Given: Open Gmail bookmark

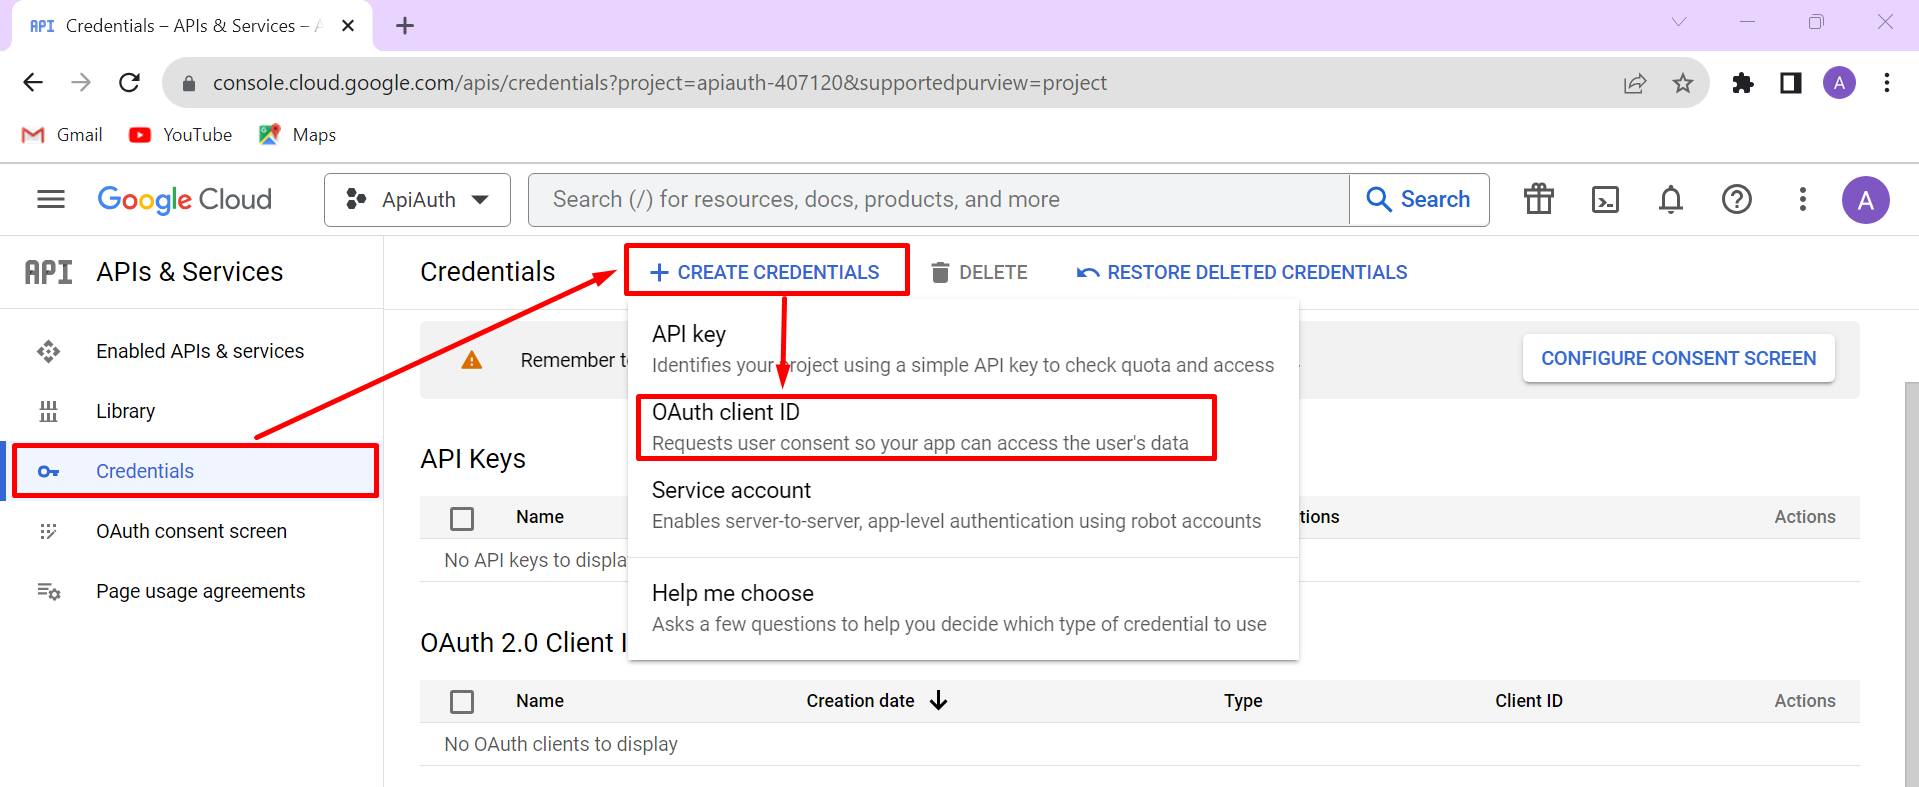Looking at the screenshot, I should pos(62,135).
